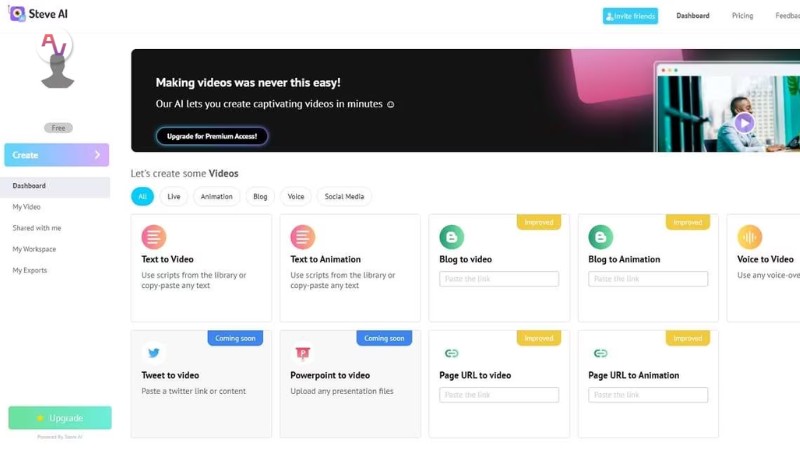Click the Text to Video card icon

154,237
